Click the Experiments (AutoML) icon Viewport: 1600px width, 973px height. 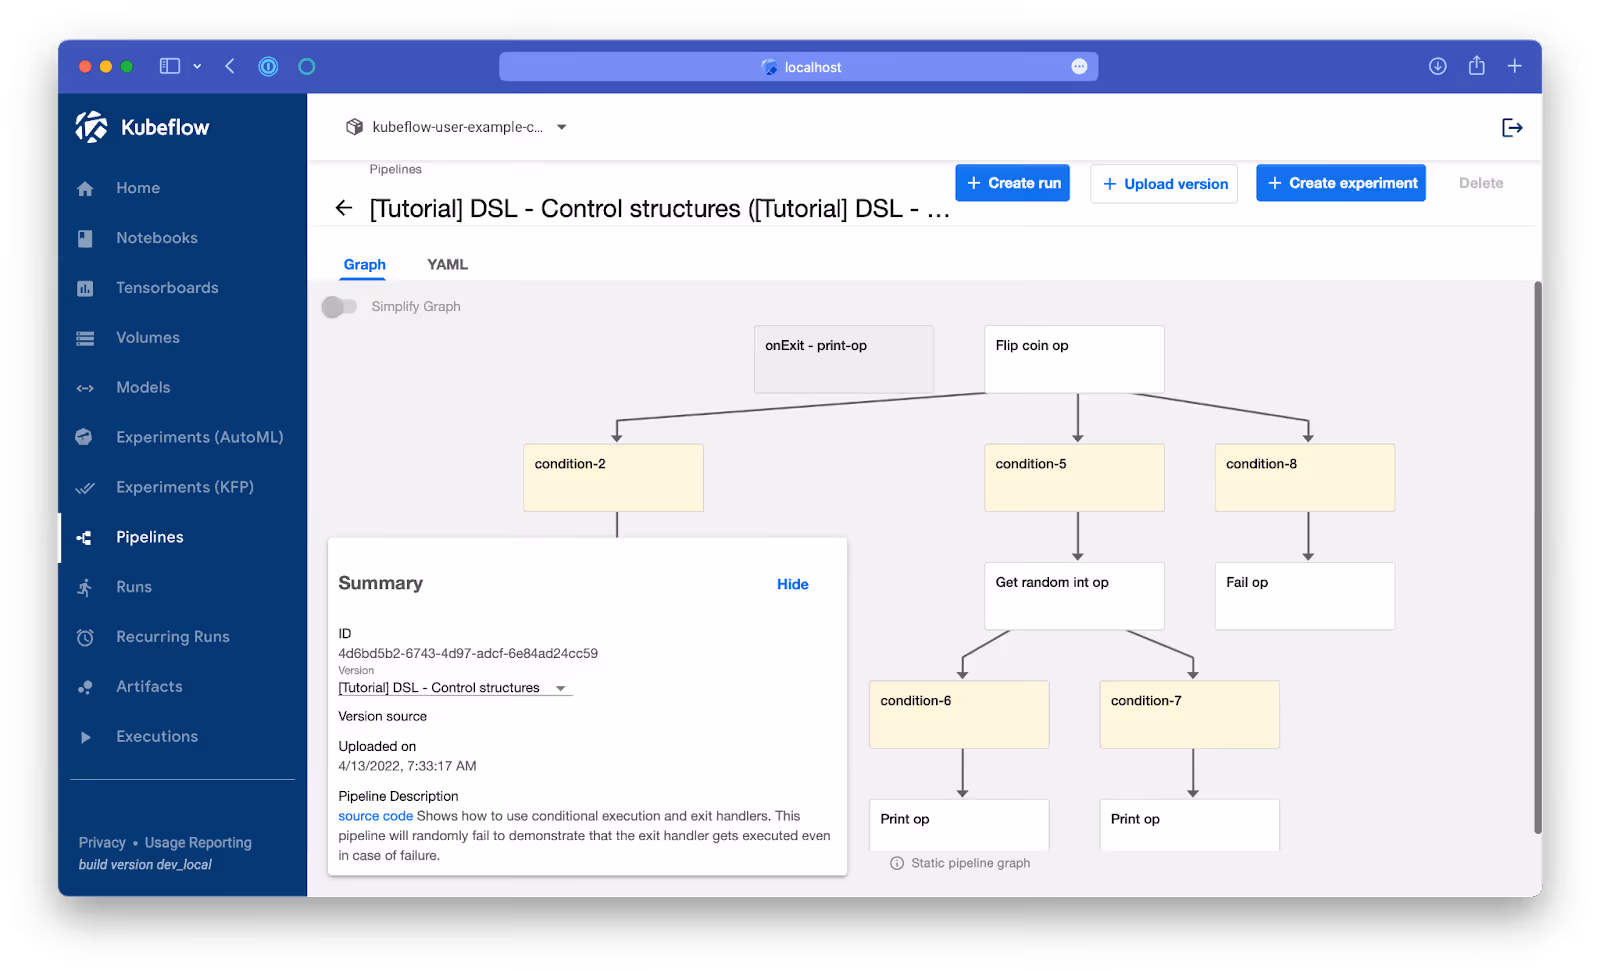(84, 437)
